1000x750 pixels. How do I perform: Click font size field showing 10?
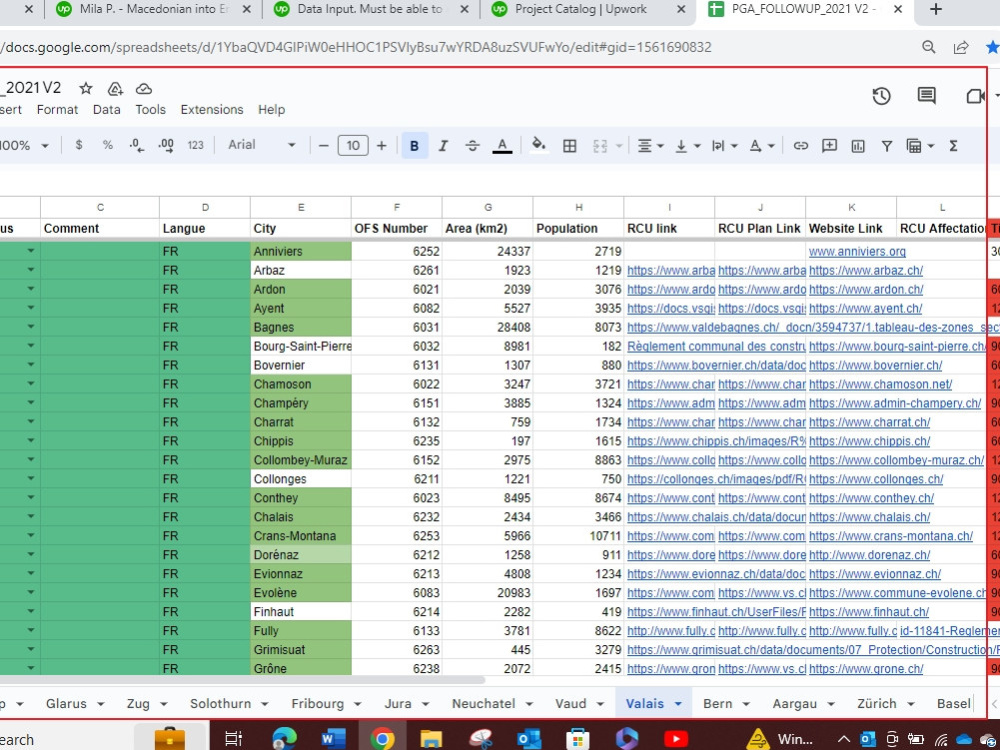(x=353, y=146)
